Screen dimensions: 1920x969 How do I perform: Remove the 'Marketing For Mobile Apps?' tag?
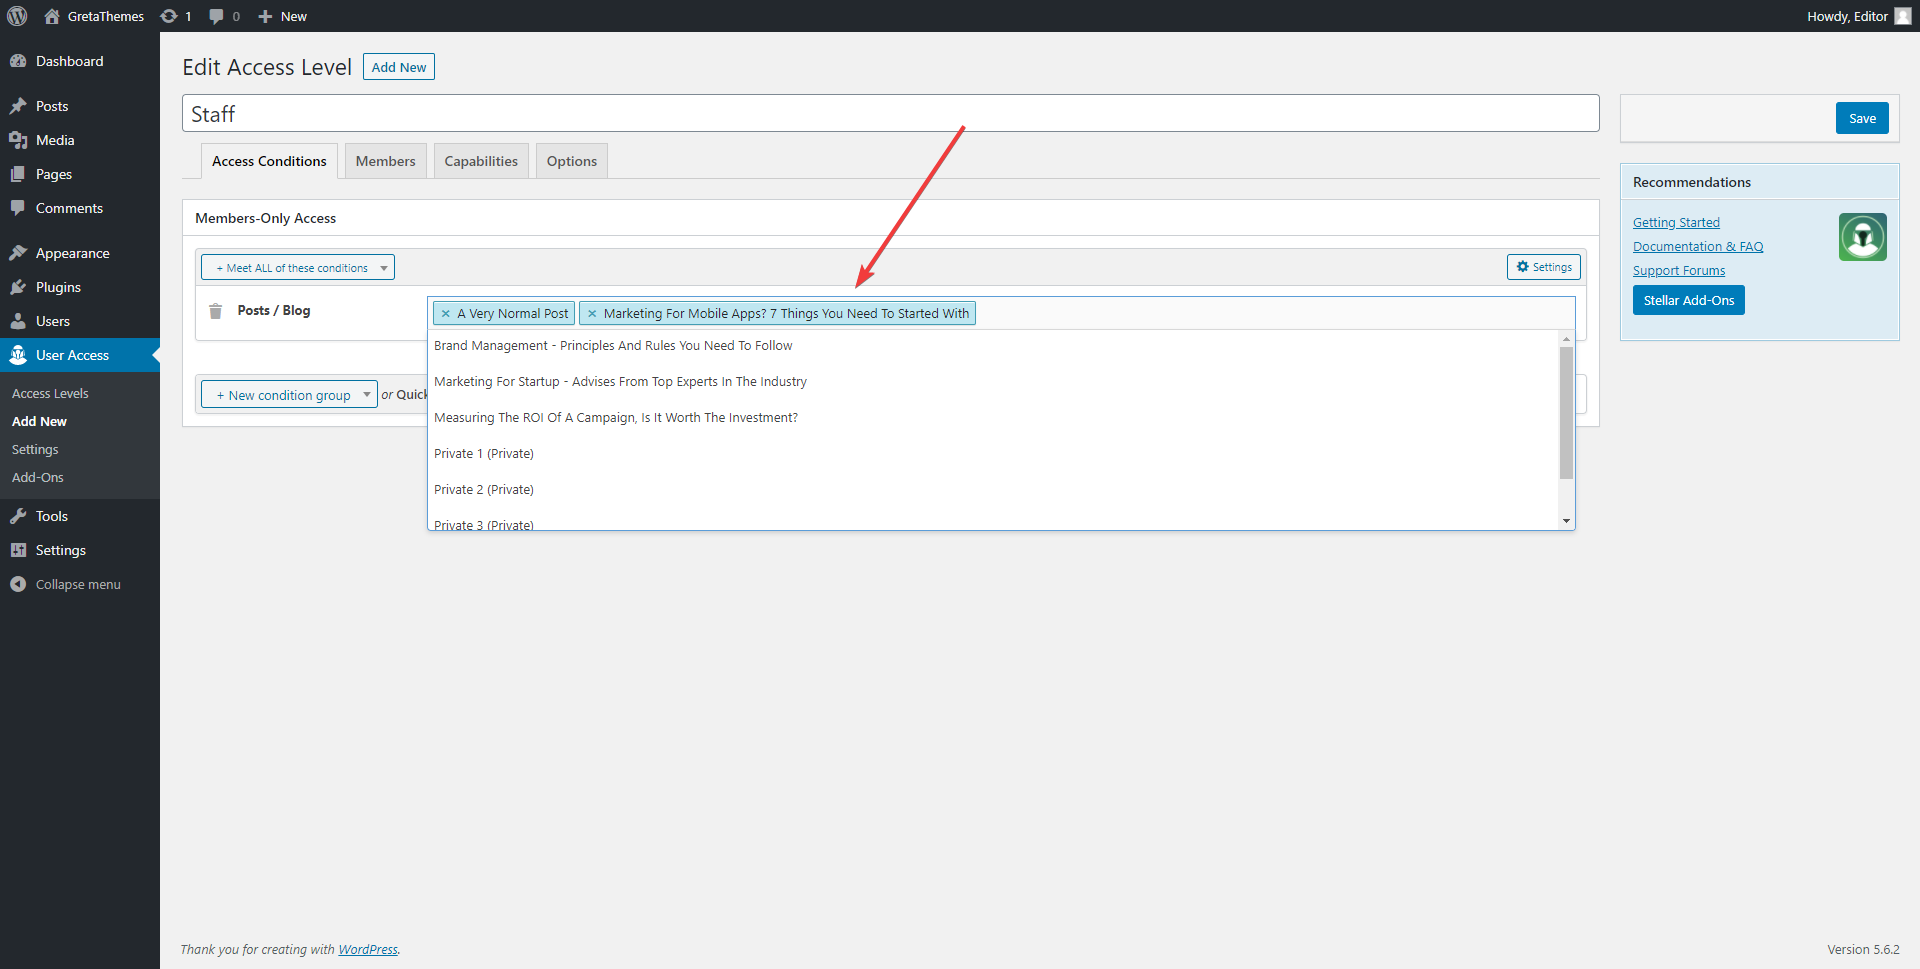592,313
